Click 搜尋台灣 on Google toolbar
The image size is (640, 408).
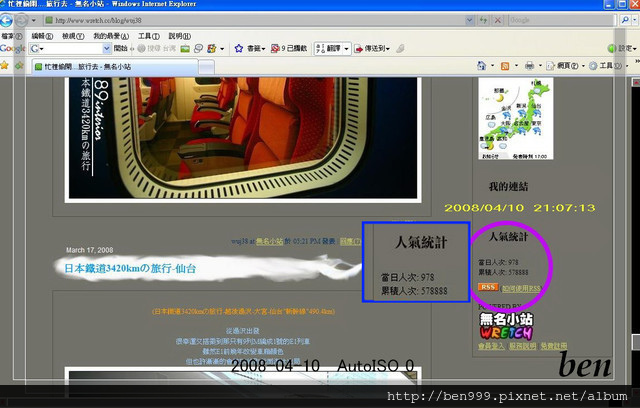[156, 49]
